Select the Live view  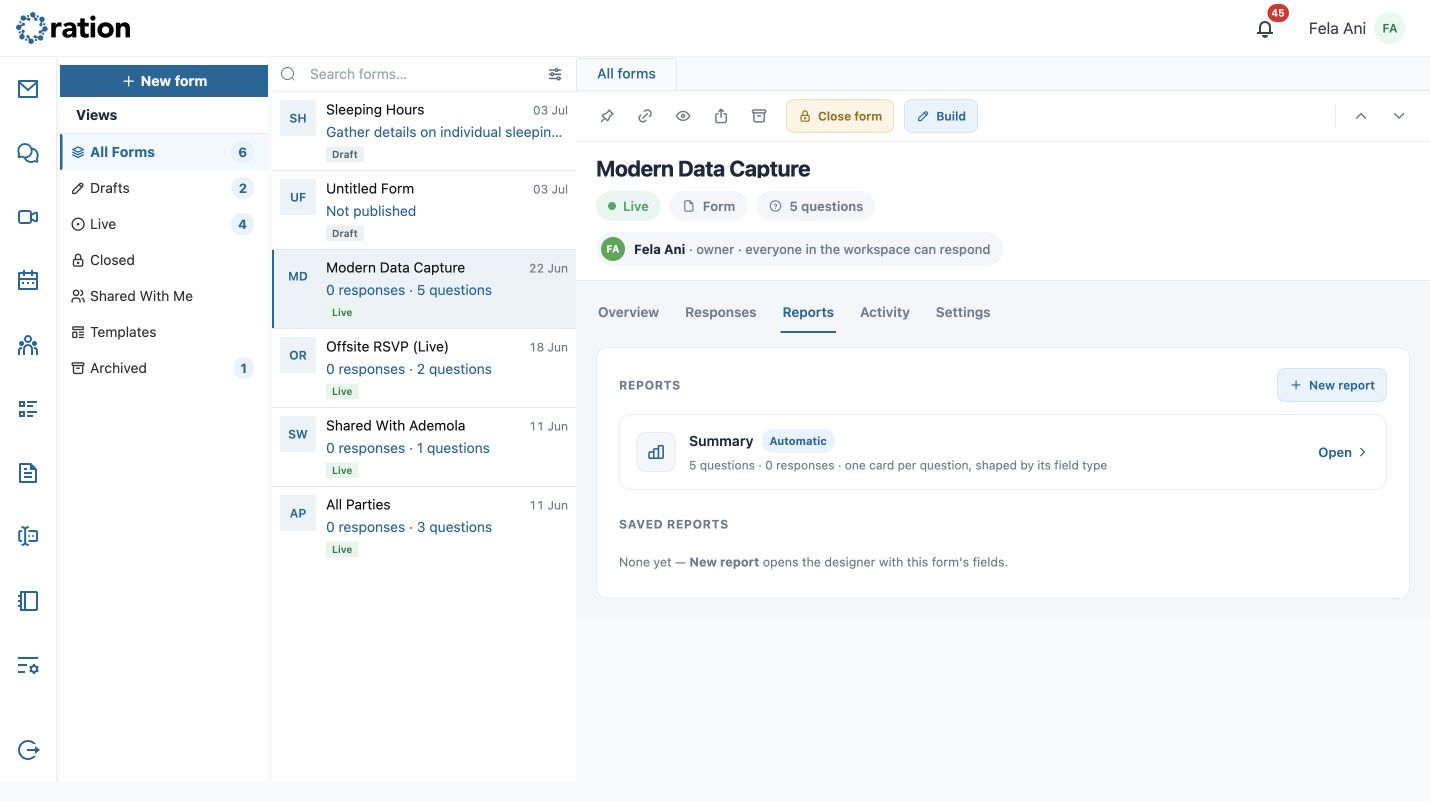click(x=163, y=224)
